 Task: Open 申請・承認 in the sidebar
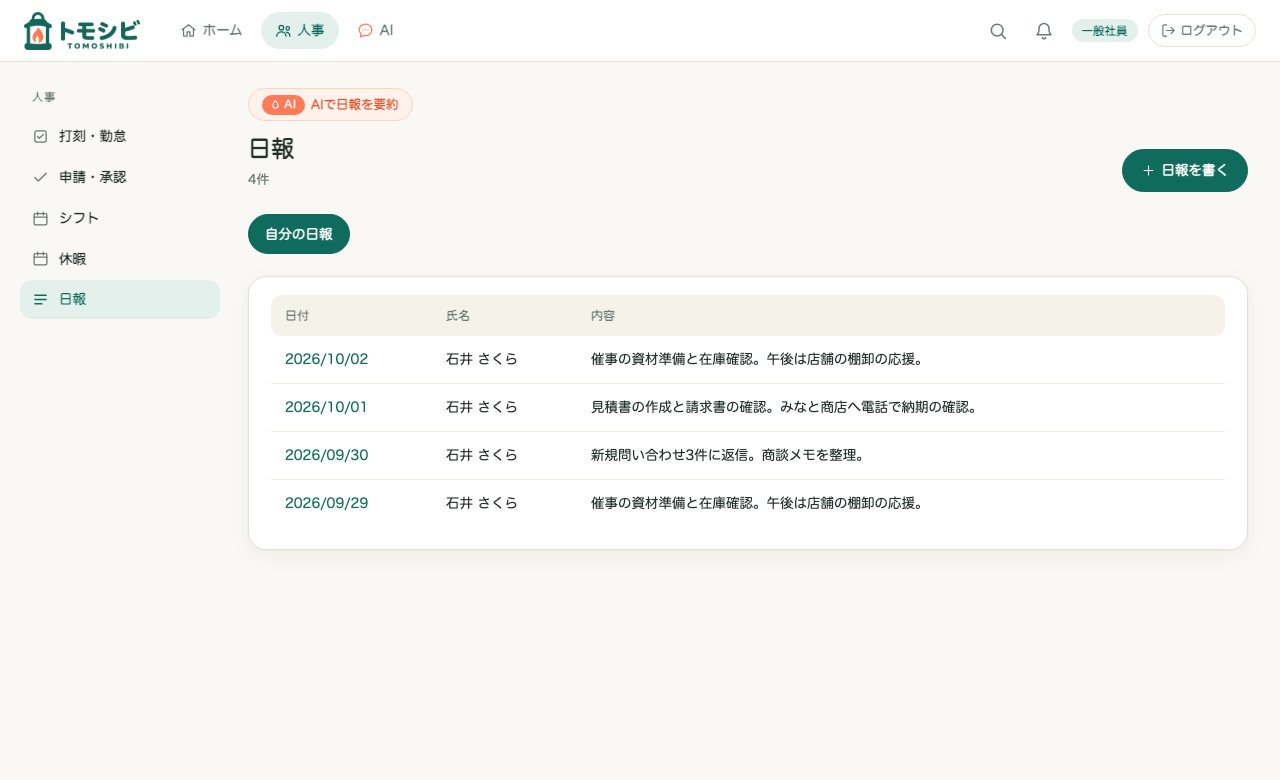click(120, 177)
